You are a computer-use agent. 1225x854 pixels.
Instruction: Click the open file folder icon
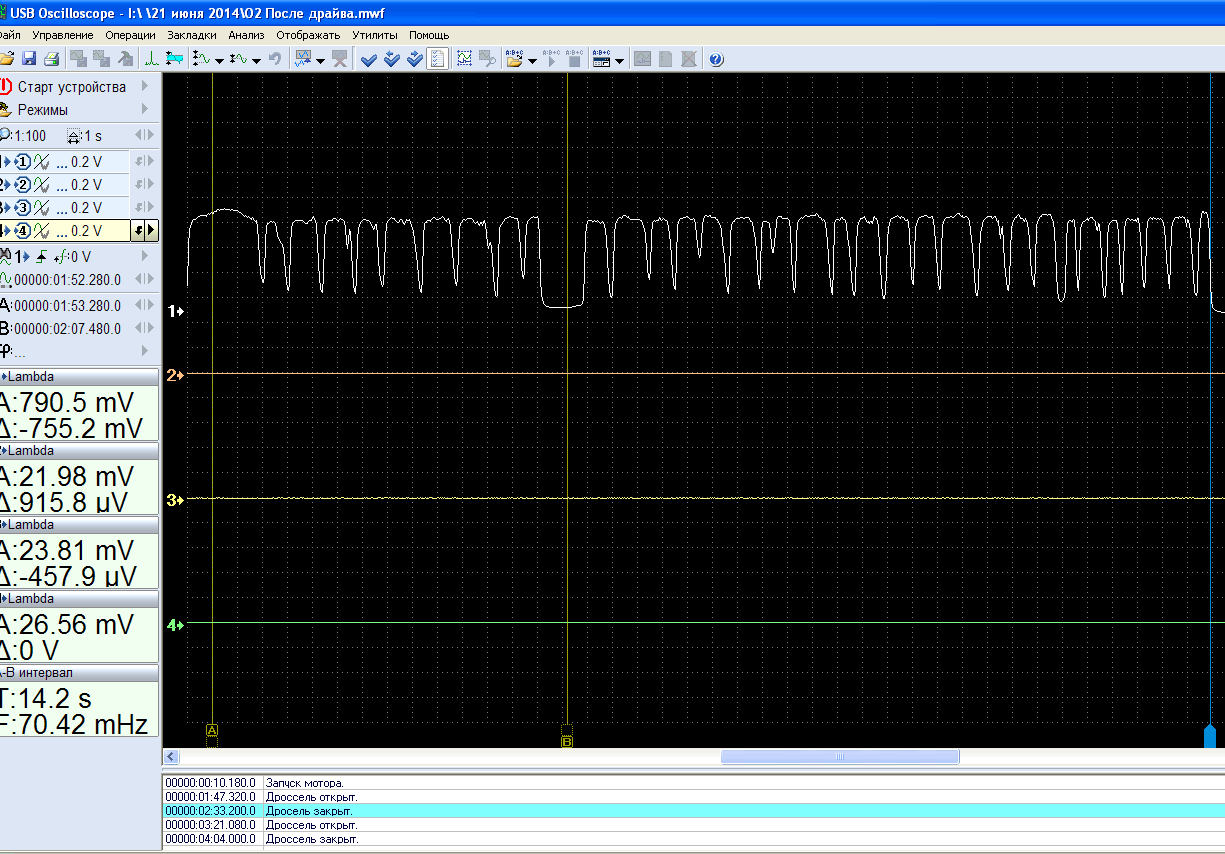click(x=6, y=60)
